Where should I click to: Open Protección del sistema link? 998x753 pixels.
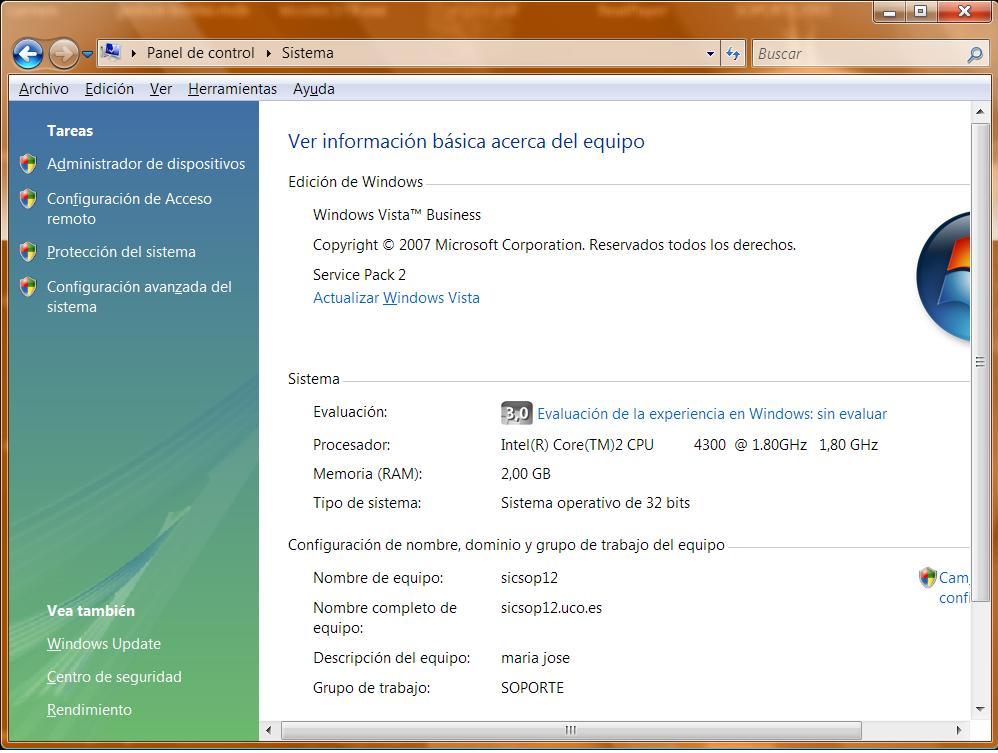[121, 251]
